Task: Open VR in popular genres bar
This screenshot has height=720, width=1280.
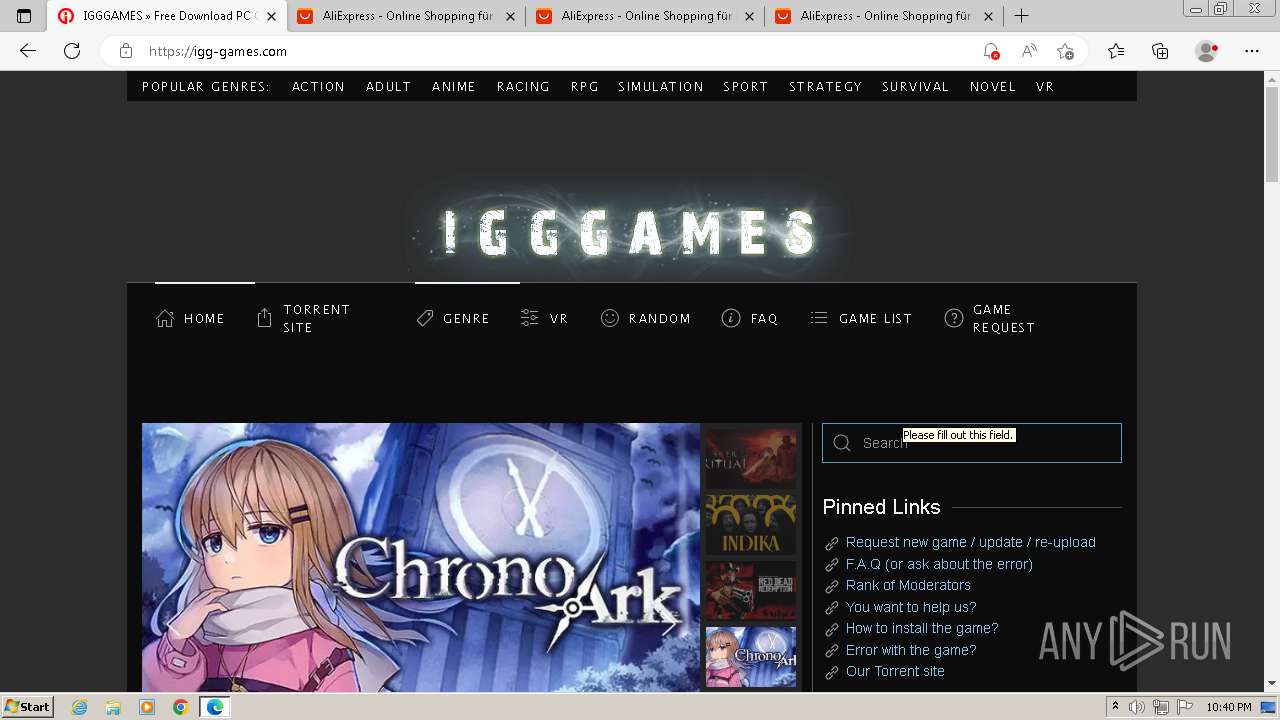Action: click(1045, 87)
